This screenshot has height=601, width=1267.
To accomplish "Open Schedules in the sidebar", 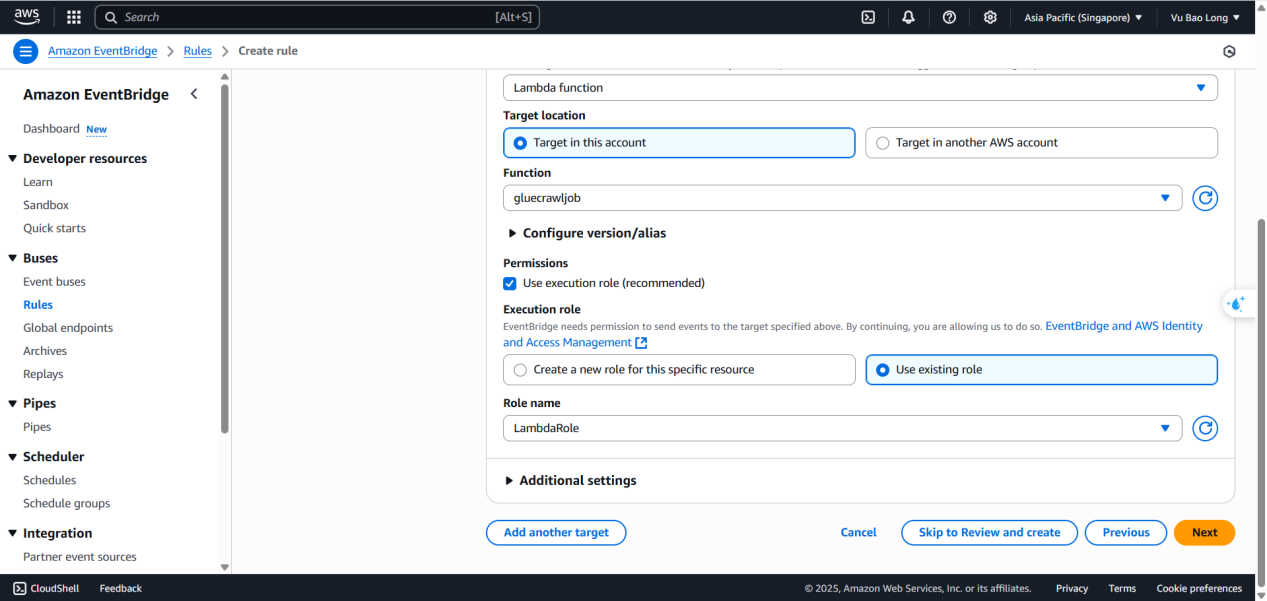I will (50, 480).
